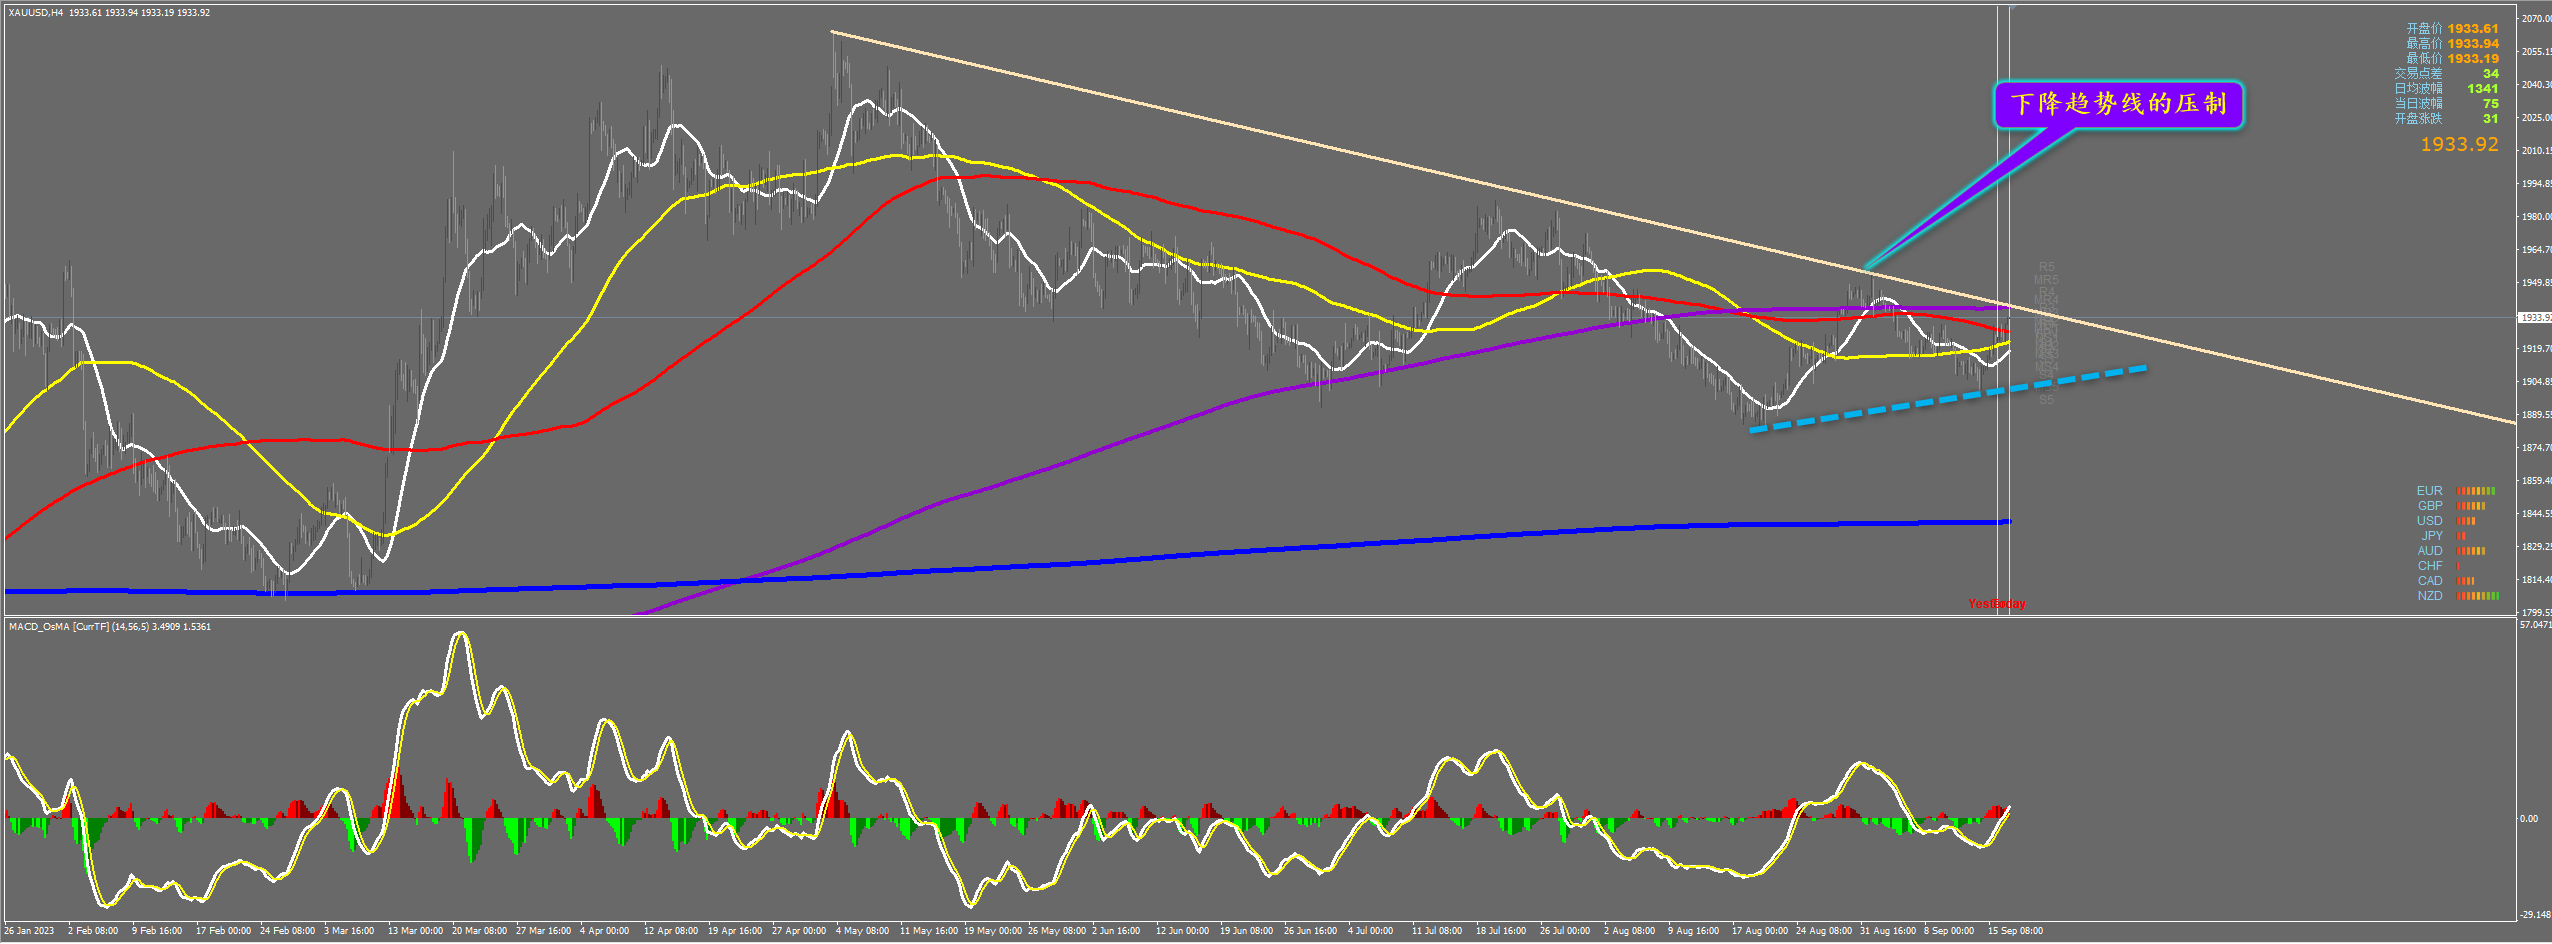Select the current price tag on the price axis
This screenshot has height=944, width=2552.
[x=2534, y=317]
